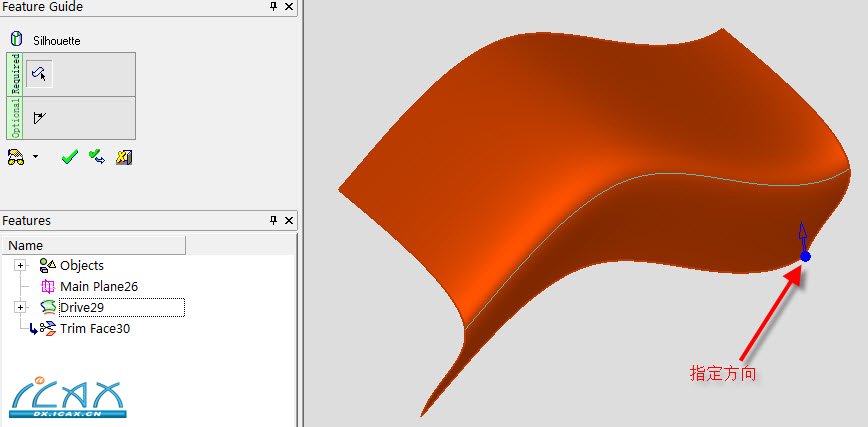Select Objects in the feature tree

pyautogui.click(x=82, y=266)
